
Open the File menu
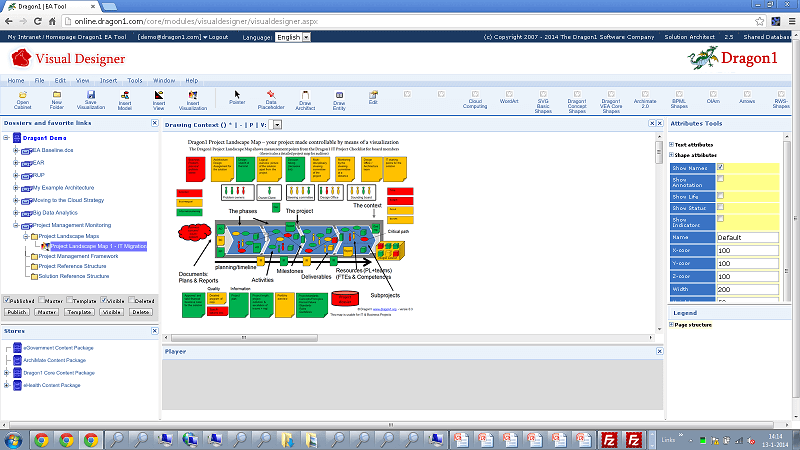pos(39,81)
